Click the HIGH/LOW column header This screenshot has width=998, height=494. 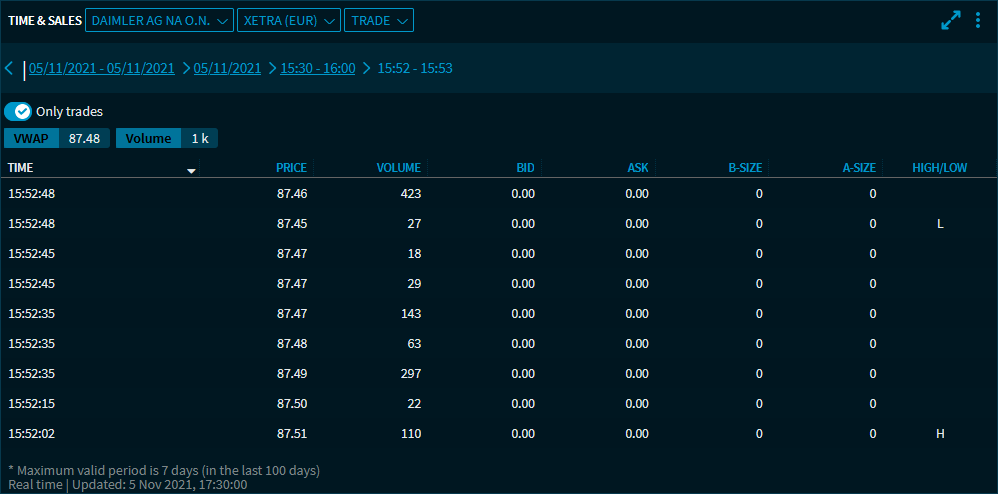(x=939, y=168)
